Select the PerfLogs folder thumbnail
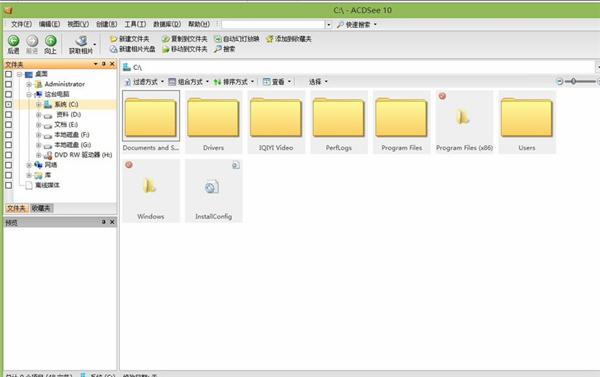 coord(339,122)
